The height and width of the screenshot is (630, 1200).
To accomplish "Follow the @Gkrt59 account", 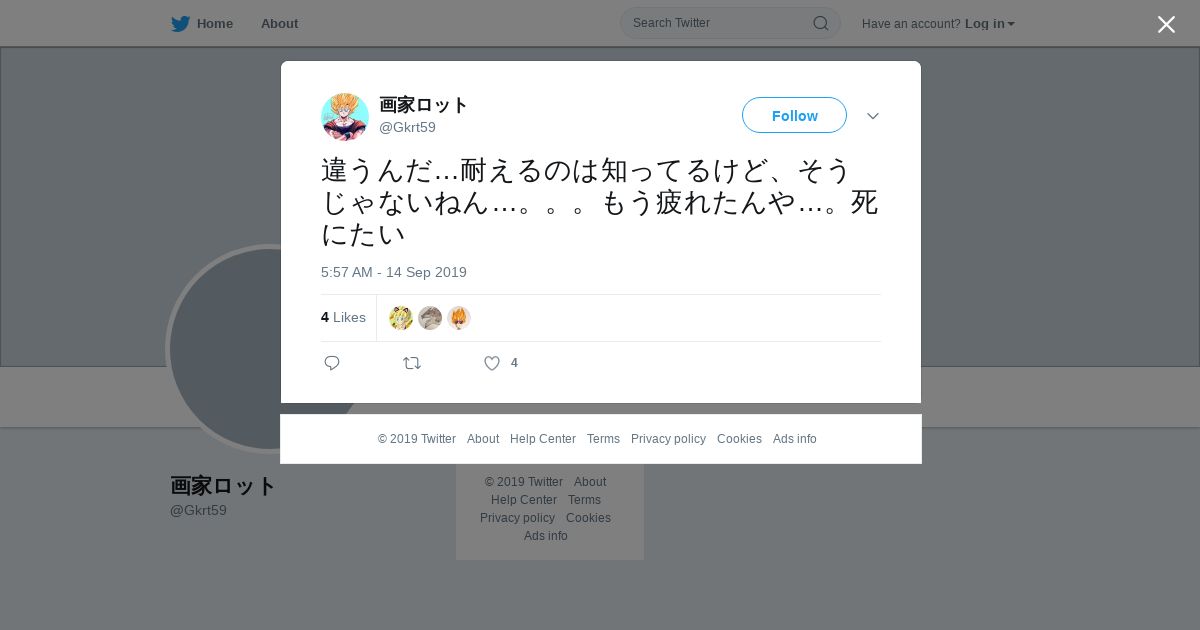I will 794,115.
